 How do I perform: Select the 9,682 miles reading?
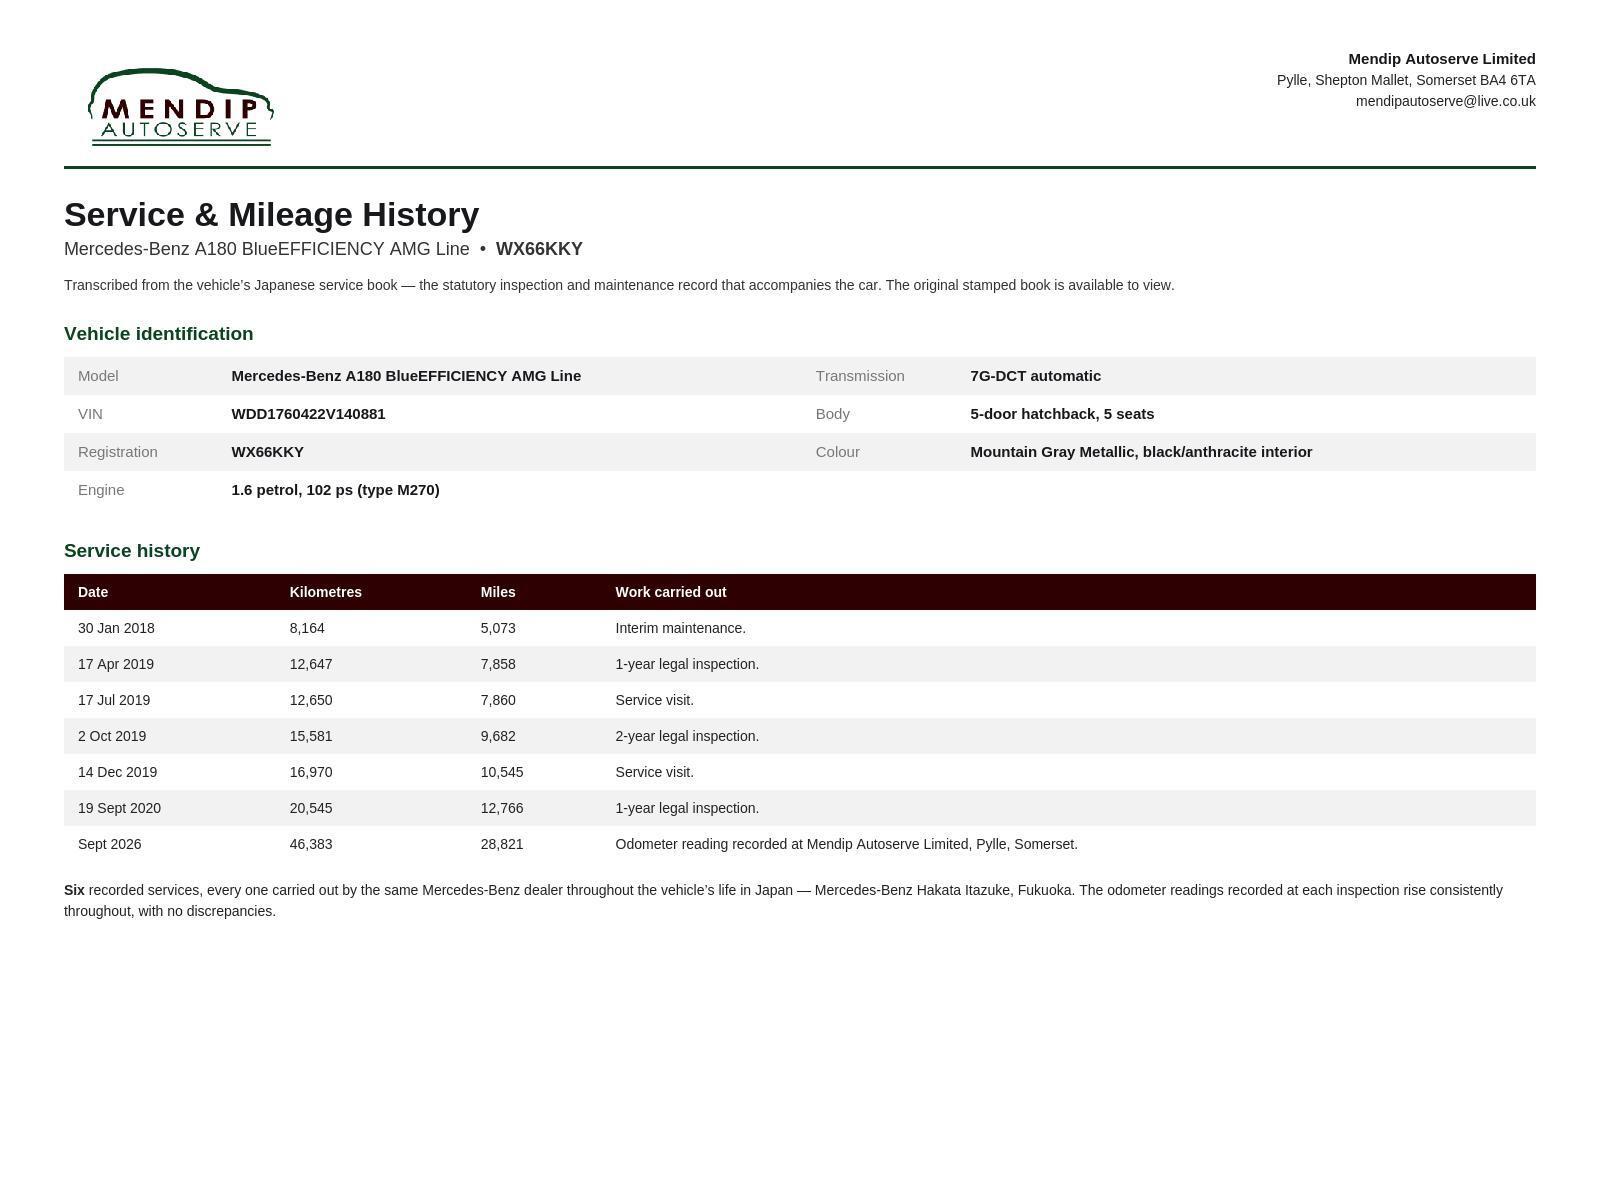pos(498,736)
